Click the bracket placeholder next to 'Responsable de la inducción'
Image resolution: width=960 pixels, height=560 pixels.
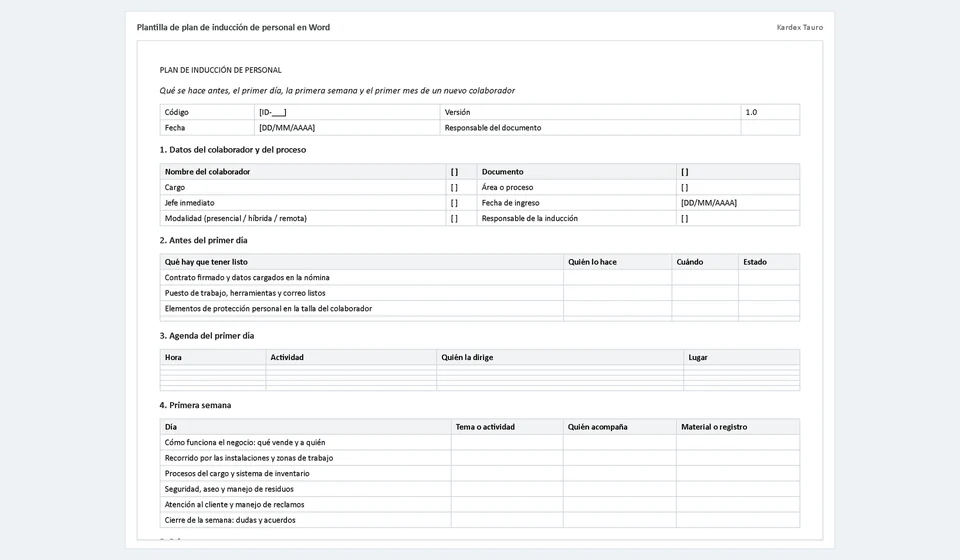click(684, 218)
